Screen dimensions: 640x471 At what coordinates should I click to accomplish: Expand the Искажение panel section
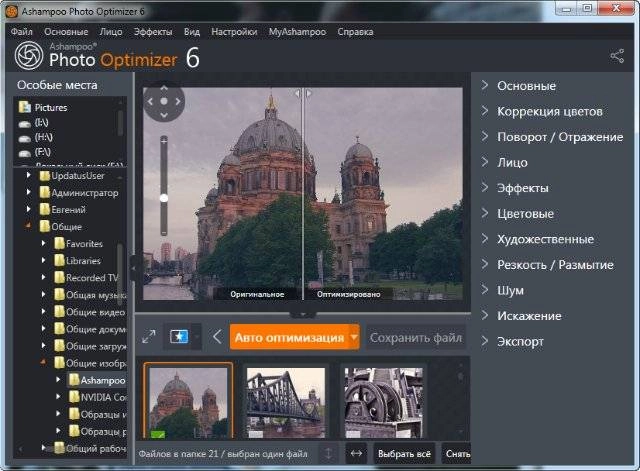coord(521,315)
